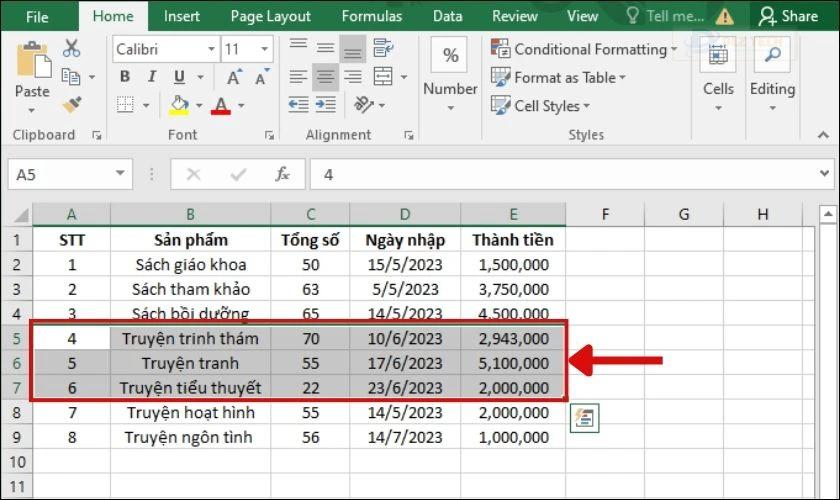The height and width of the screenshot is (500, 840).
Task: Click the Copy icon in Clipboard
Action: 71,77
